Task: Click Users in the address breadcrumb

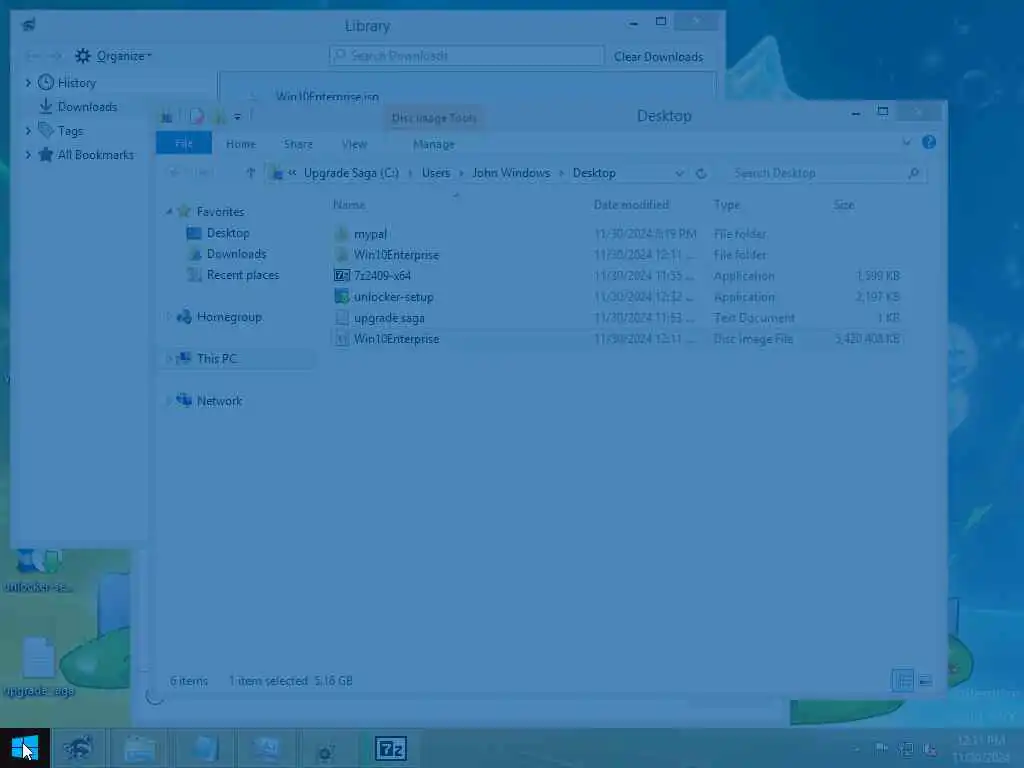Action: coord(436,173)
